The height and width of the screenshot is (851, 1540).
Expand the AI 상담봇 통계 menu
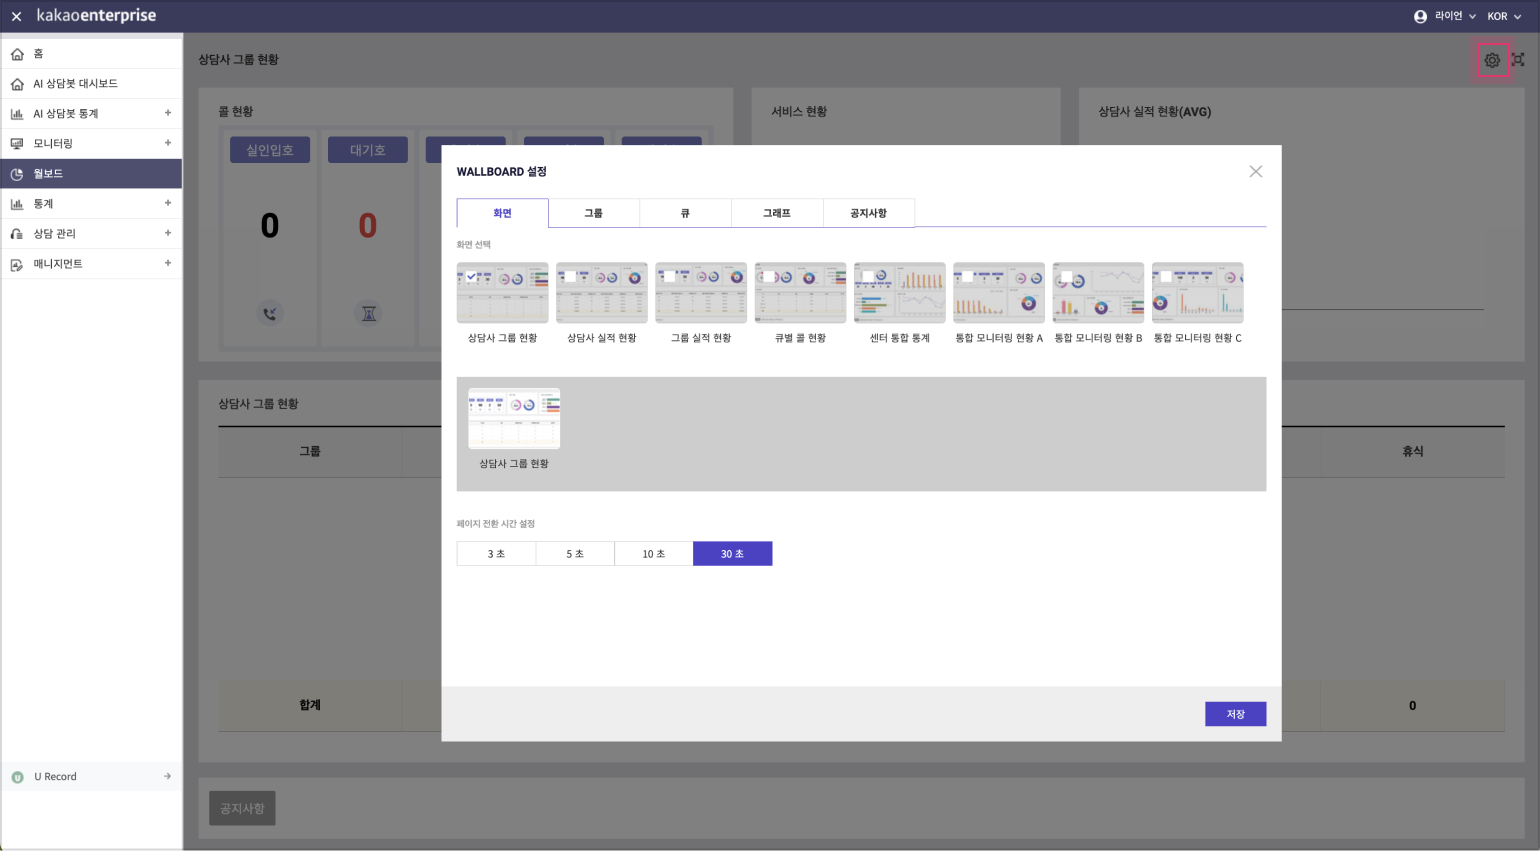pyautogui.click(x=167, y=113)
